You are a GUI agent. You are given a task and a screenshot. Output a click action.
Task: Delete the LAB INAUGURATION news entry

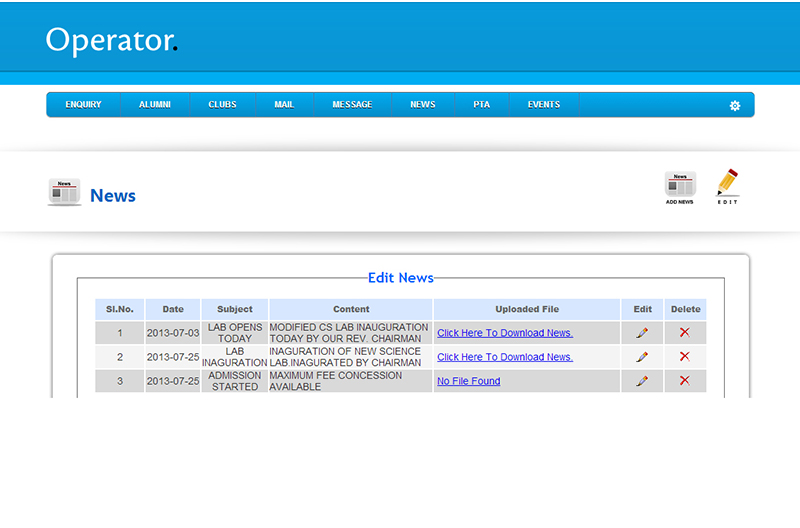point(685,357)
